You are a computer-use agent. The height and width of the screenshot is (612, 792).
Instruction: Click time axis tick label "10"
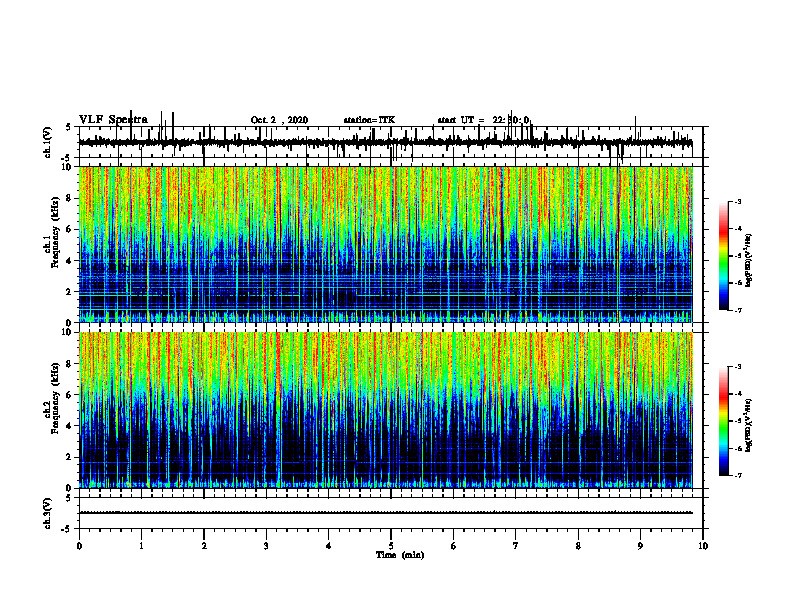pyautogui.click(x=703, y=546)
